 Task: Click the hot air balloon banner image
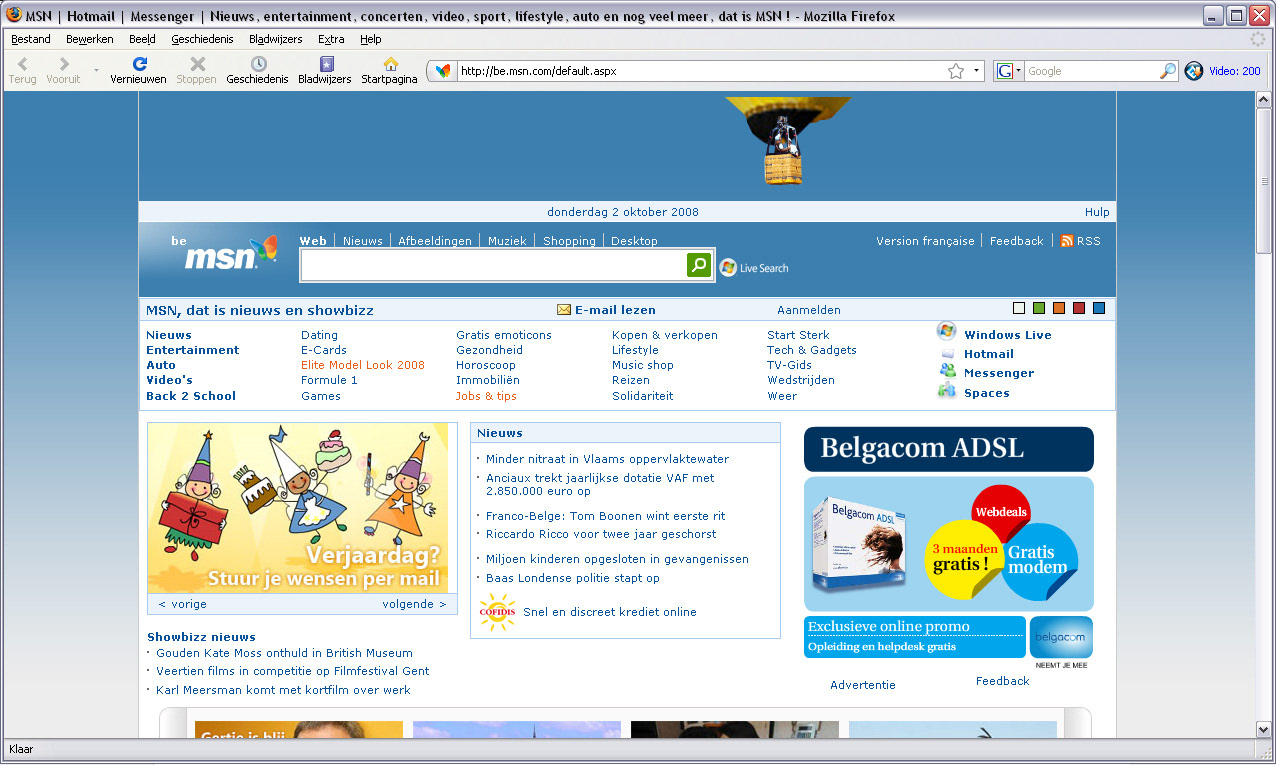pyautogui.click(x=787, y=141)
